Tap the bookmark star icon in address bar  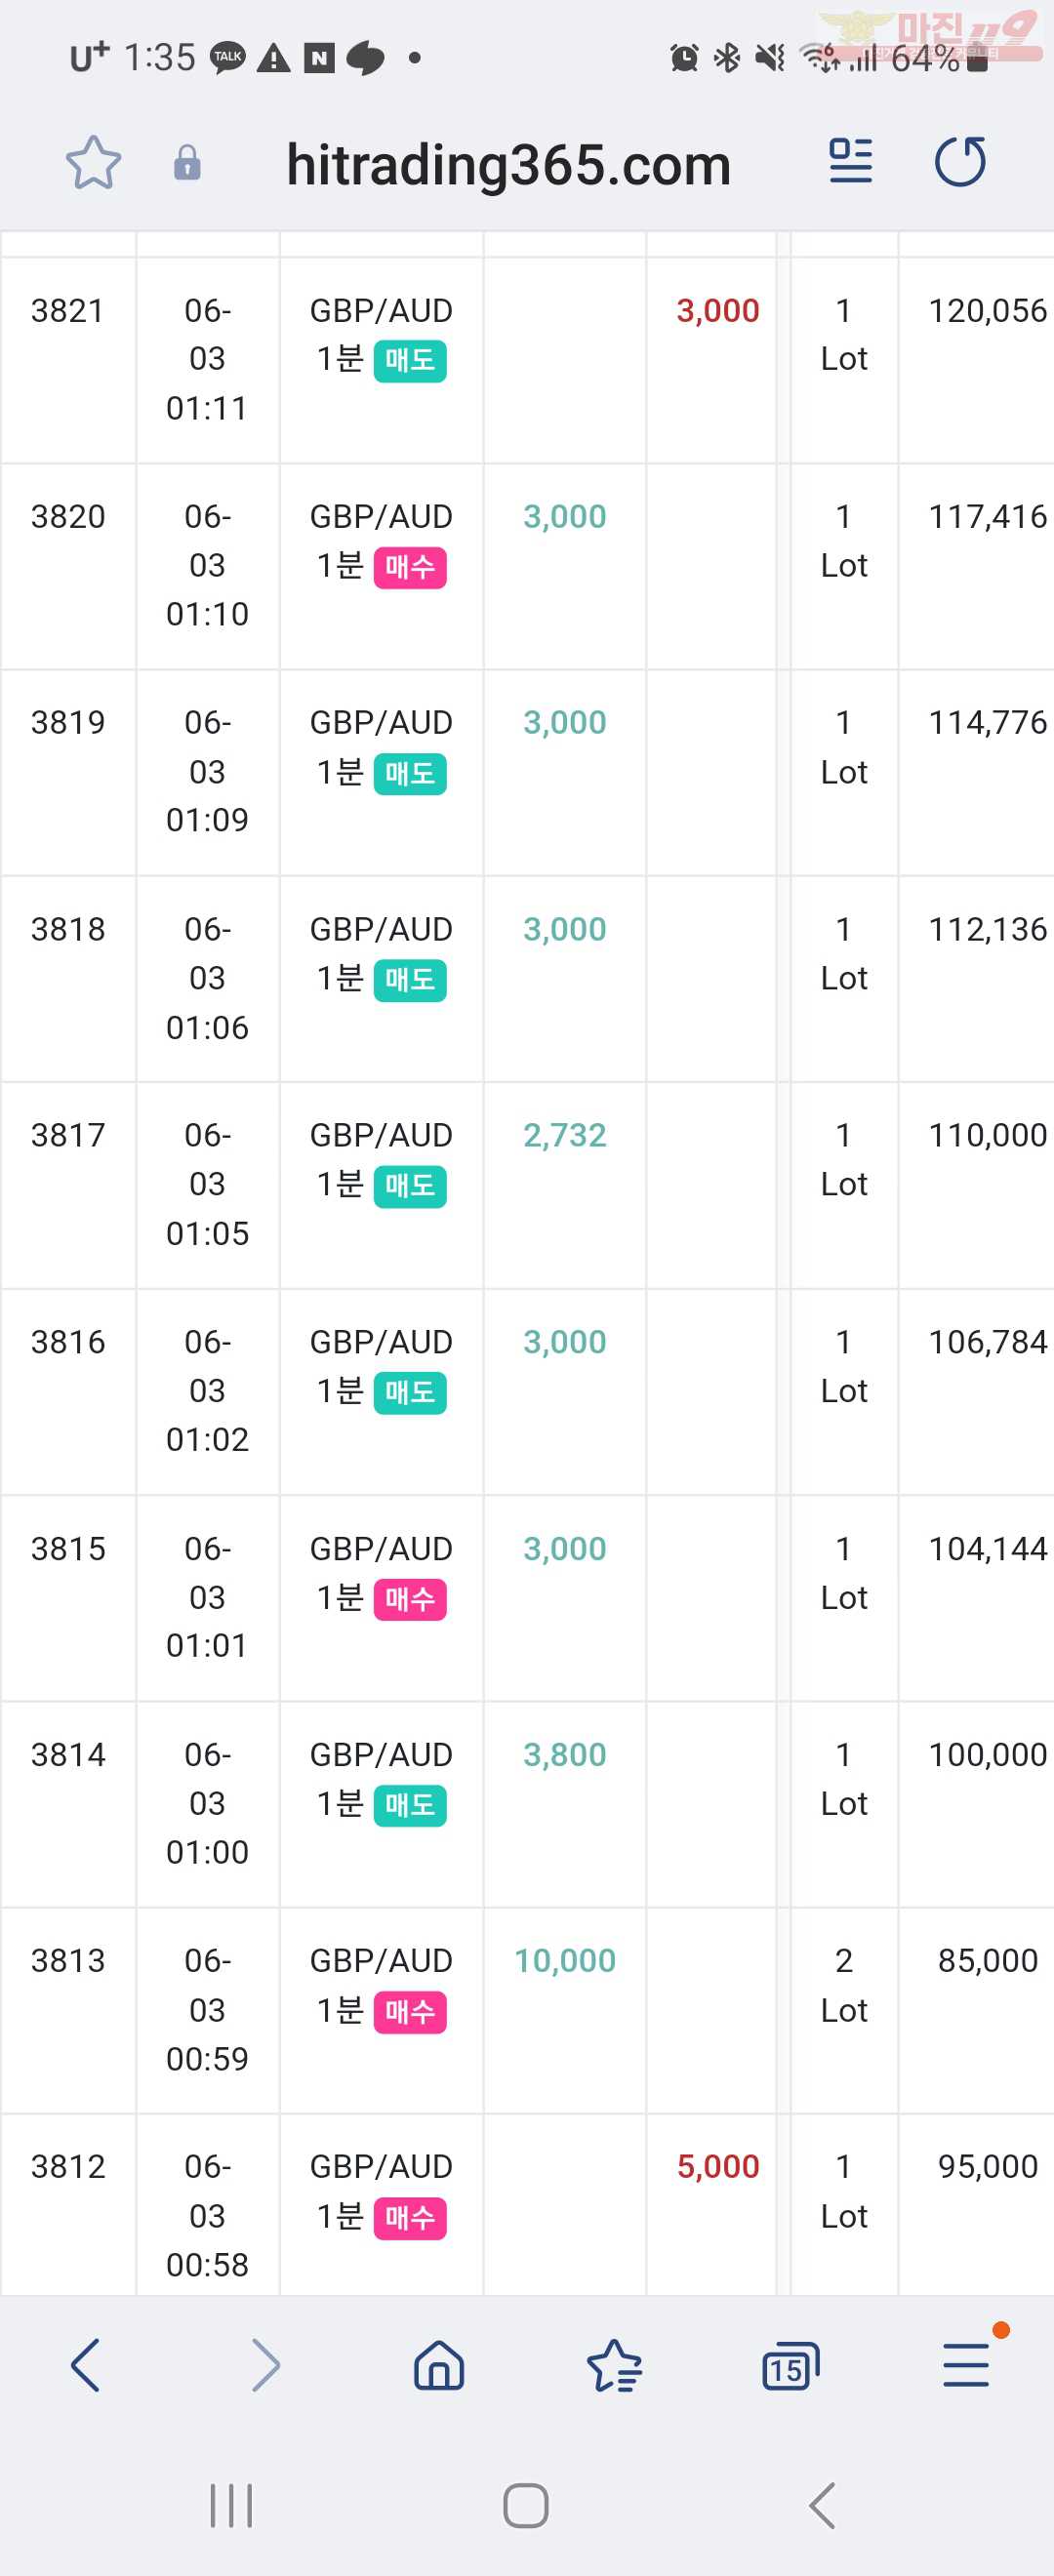(x=94, y=163)
